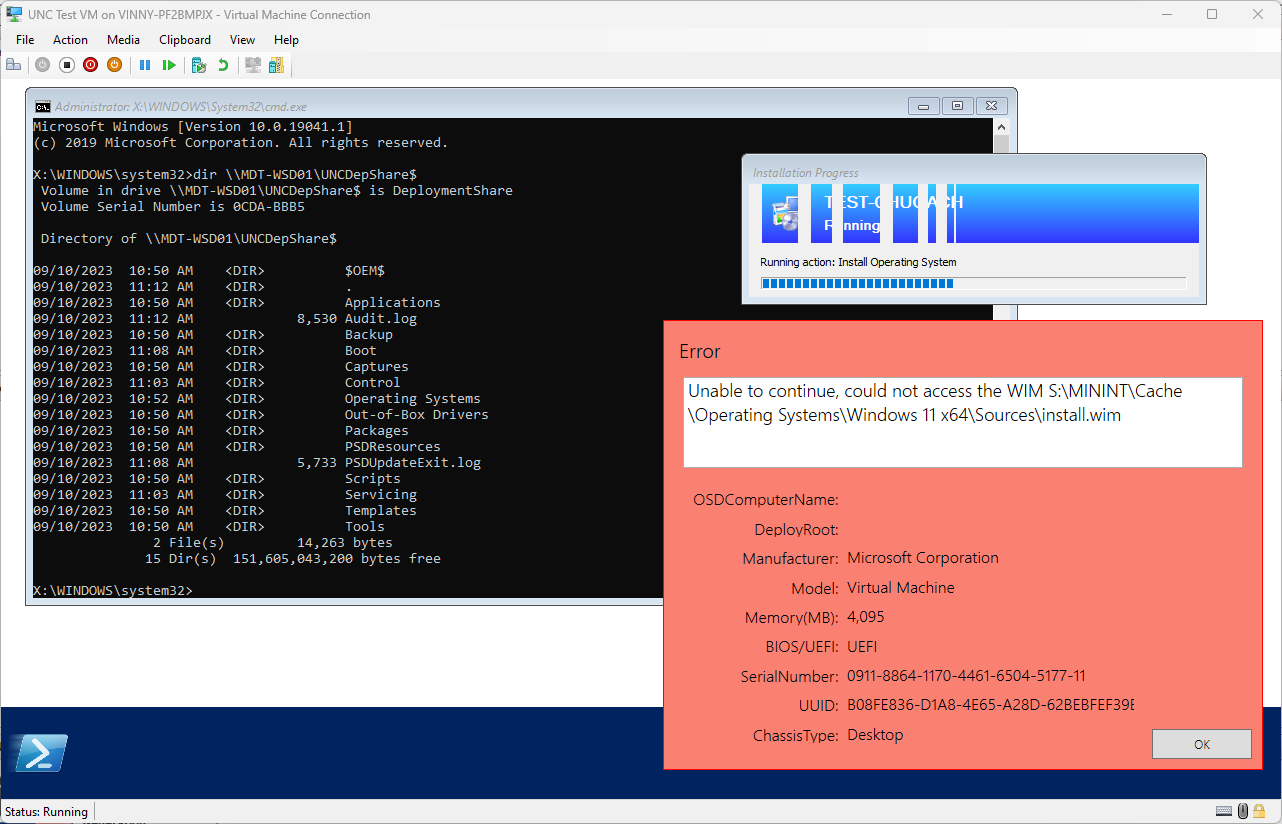Screen dimensions: 1282x824
Task: Turn off the VM using the stop icon
Action: click(x=66, y=64)
